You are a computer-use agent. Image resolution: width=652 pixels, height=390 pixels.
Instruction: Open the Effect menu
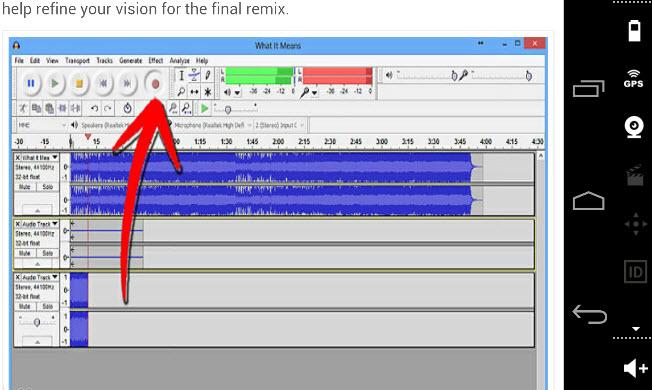156,61
